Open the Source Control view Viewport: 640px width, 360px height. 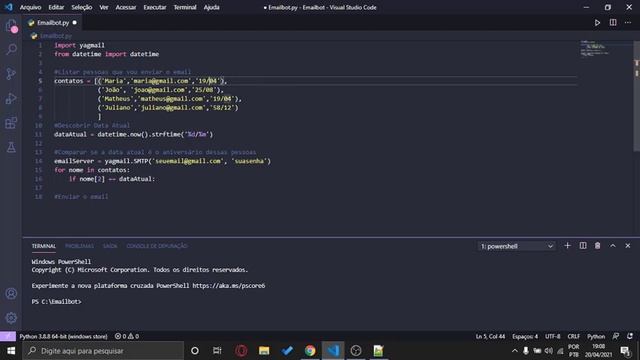[x=11, y=74]
